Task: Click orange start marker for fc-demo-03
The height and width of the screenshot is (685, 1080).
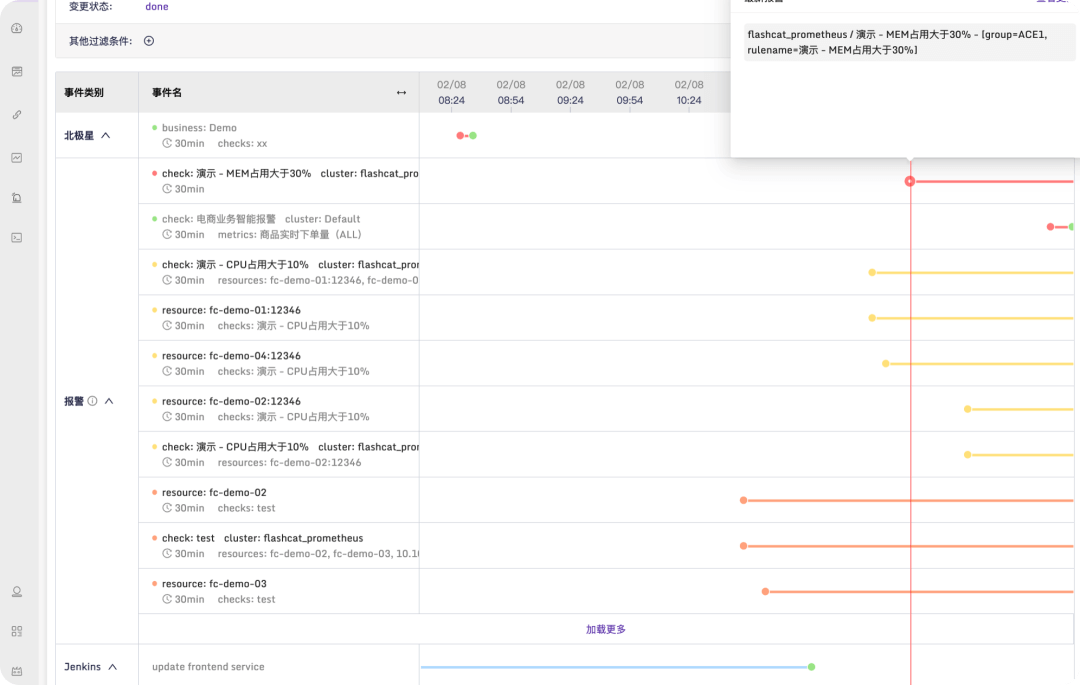Action: 765,591
